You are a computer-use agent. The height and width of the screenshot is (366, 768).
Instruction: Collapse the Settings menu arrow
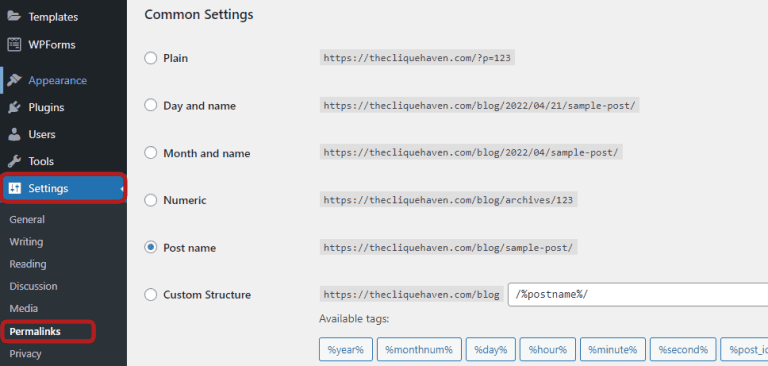tap(121, 188)
